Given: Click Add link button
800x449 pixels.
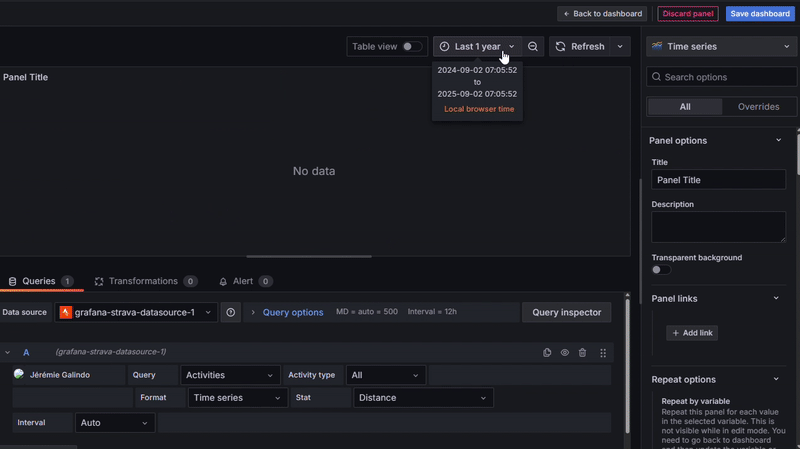Looking at the screenshot, I should pyautogui.click(x=692, y=333).
